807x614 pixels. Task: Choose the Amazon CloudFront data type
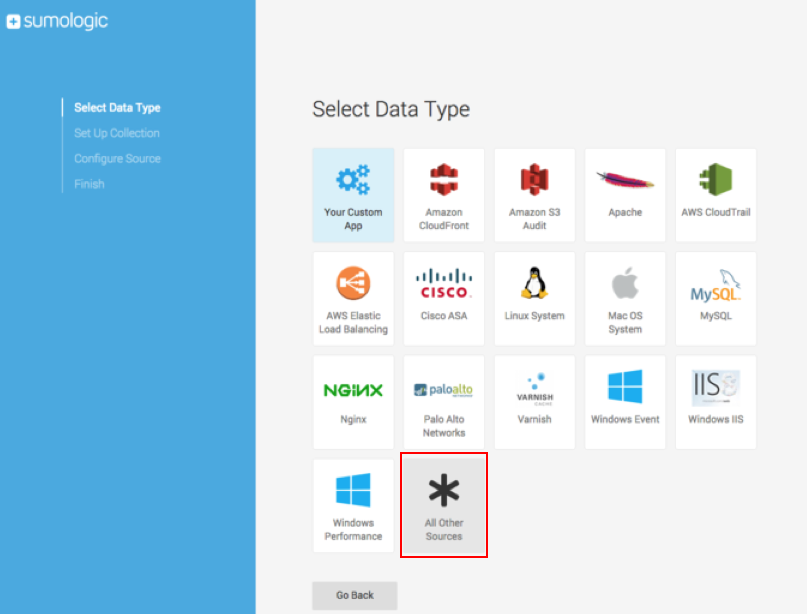point(444,195)
